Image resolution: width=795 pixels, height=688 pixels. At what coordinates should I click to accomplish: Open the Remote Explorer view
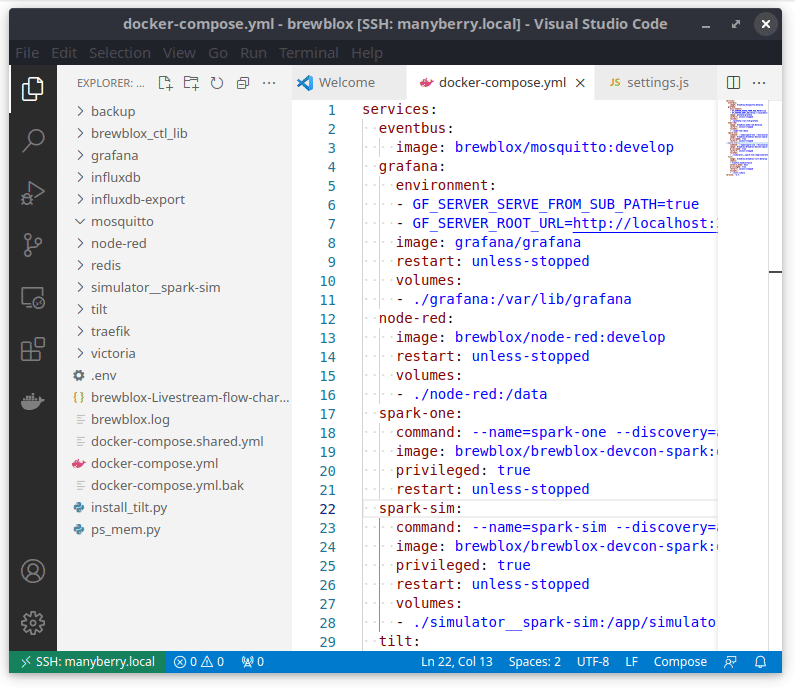point(32,298)
